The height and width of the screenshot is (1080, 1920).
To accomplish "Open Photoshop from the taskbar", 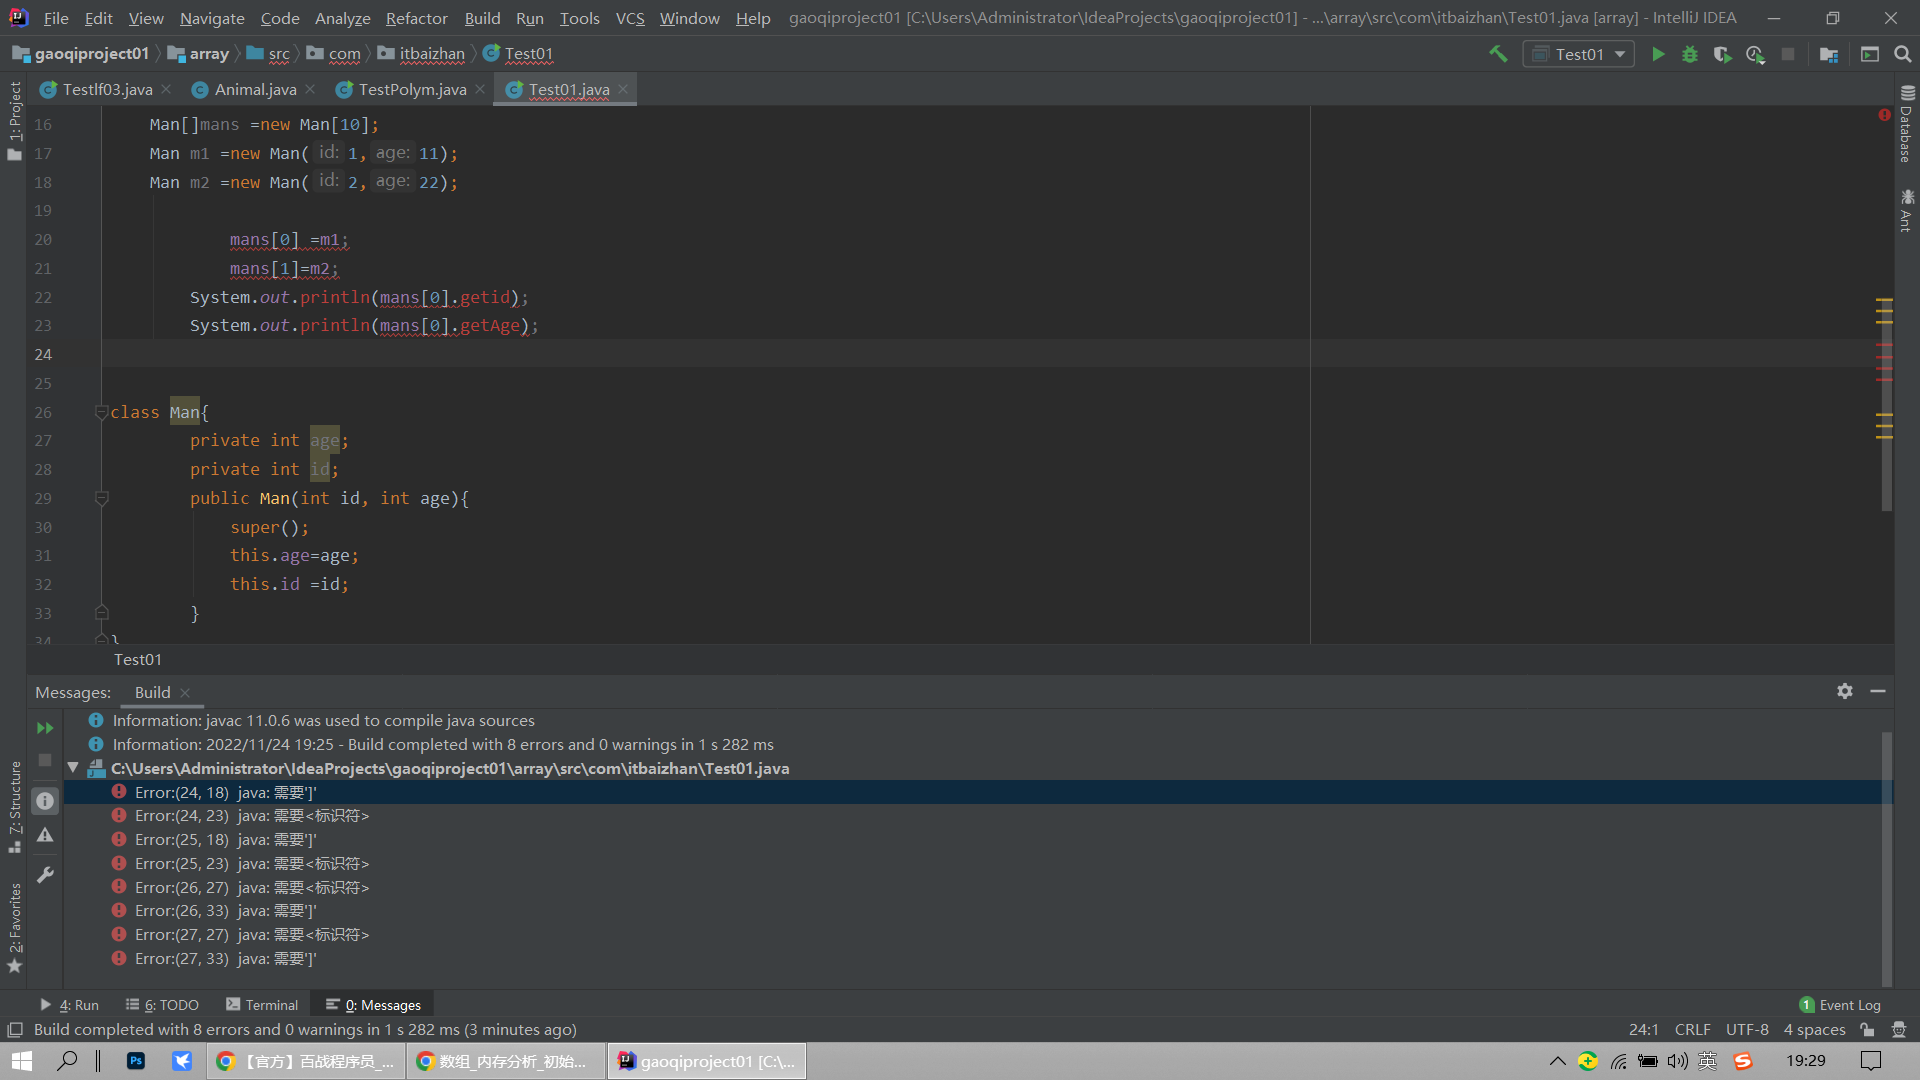I will pyautogui.click(x=136, y=1061).
